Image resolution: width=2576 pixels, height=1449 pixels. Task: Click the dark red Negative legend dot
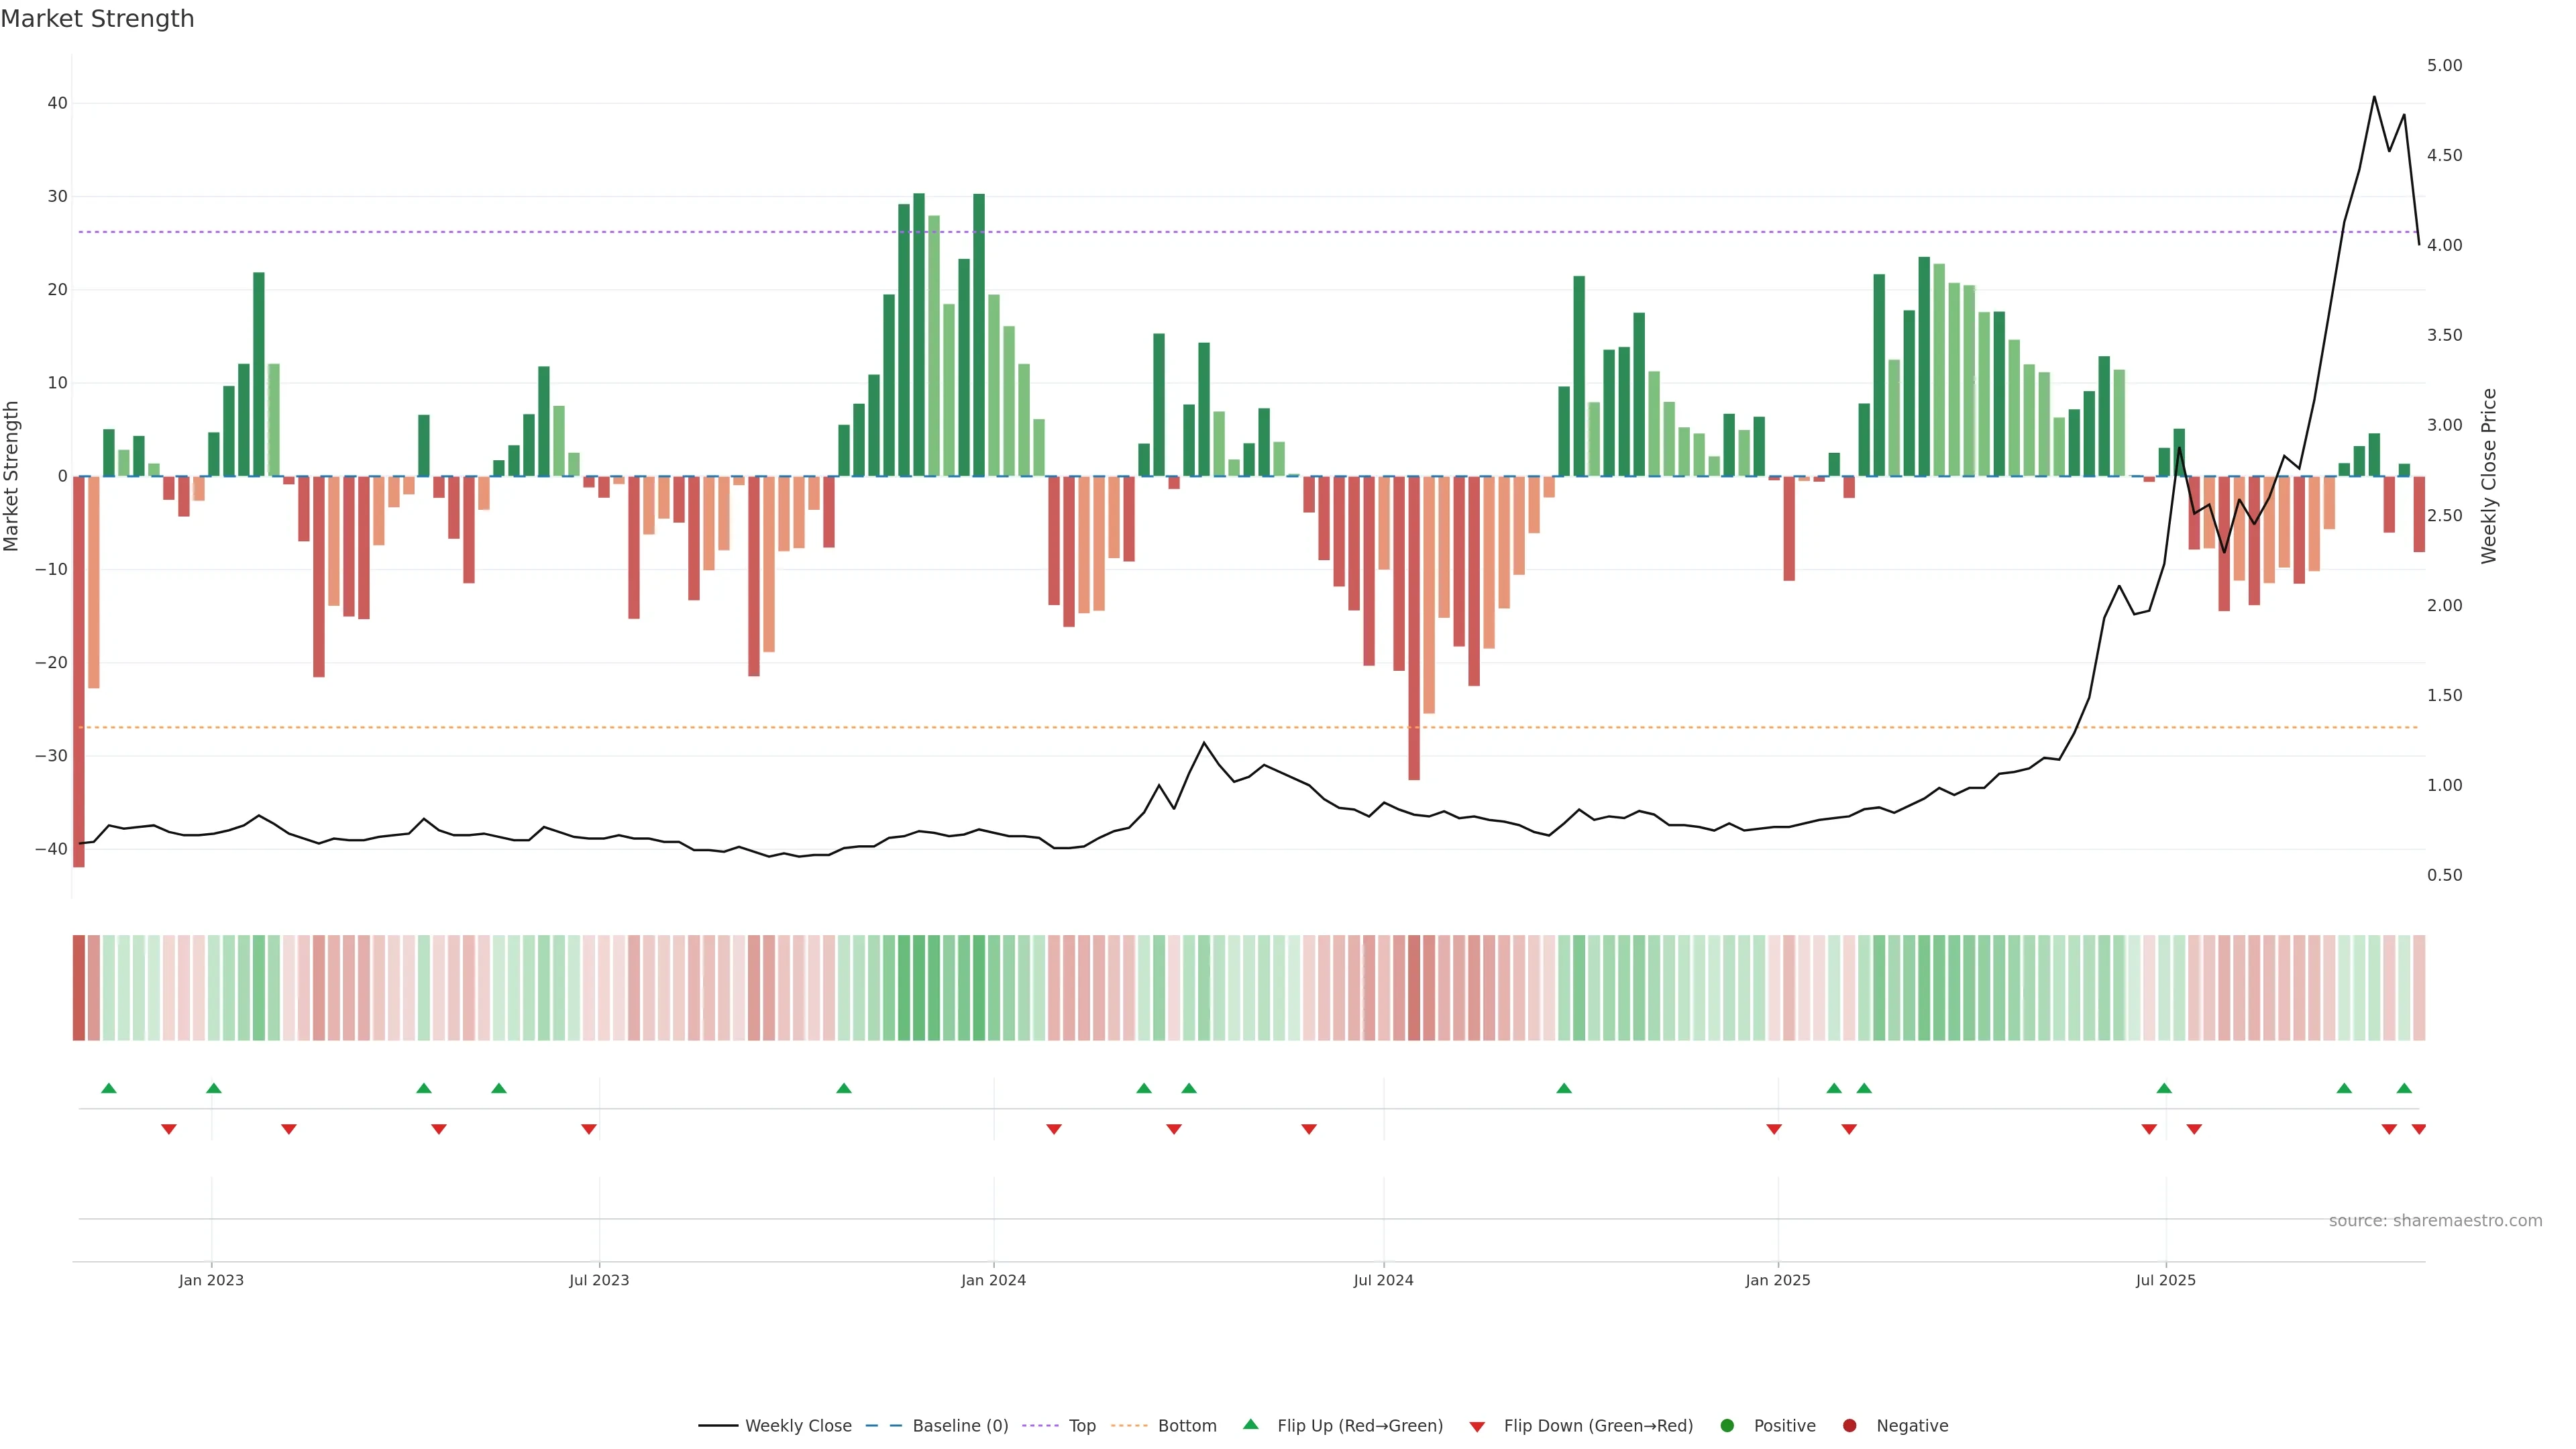[1849, 1426]
